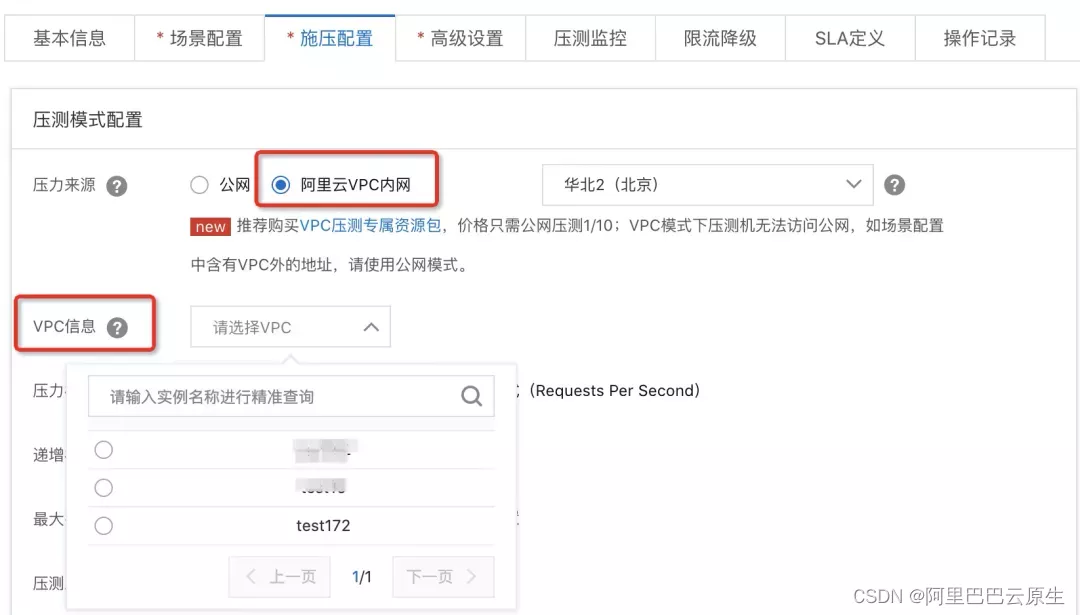1080x615 pixels.
Task: Click the instance name search field
Action: pyautogui.click(x=291, y=396)
